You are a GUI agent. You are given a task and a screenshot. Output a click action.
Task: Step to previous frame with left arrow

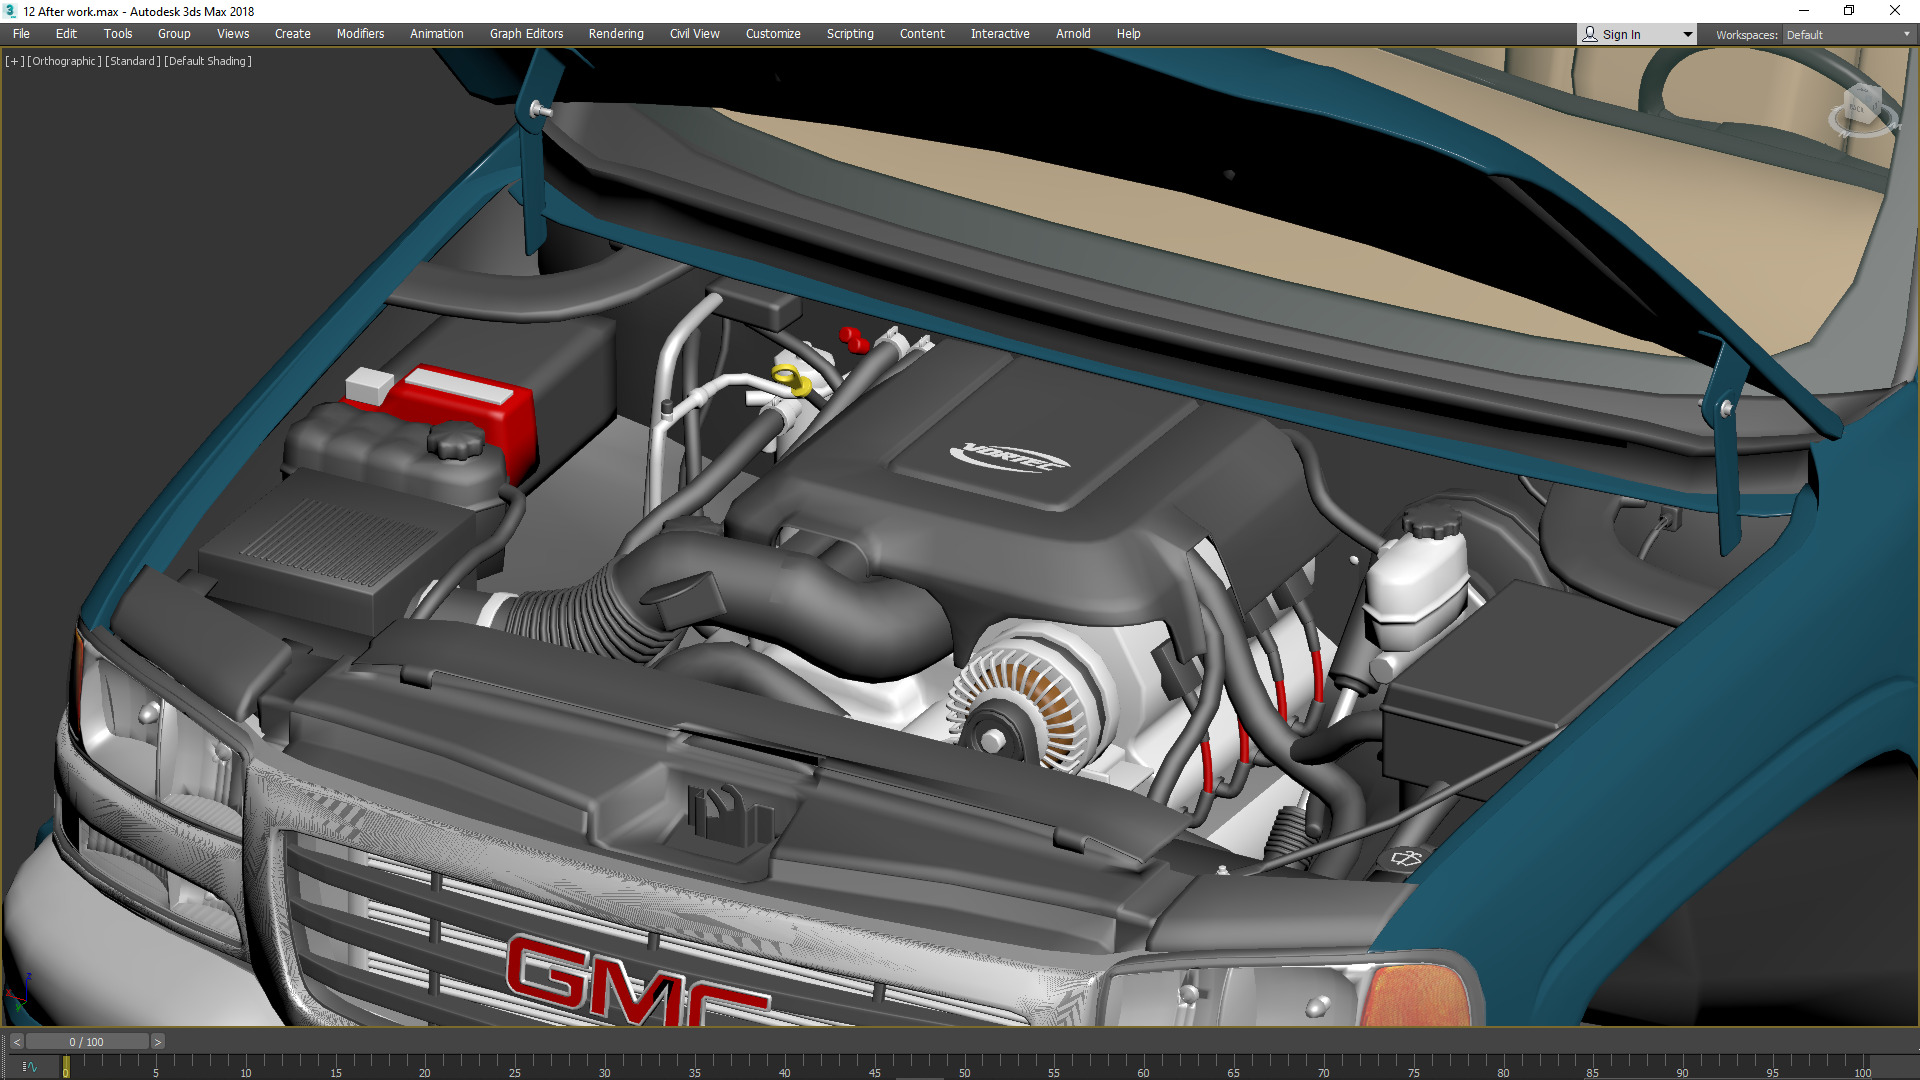16,1042
